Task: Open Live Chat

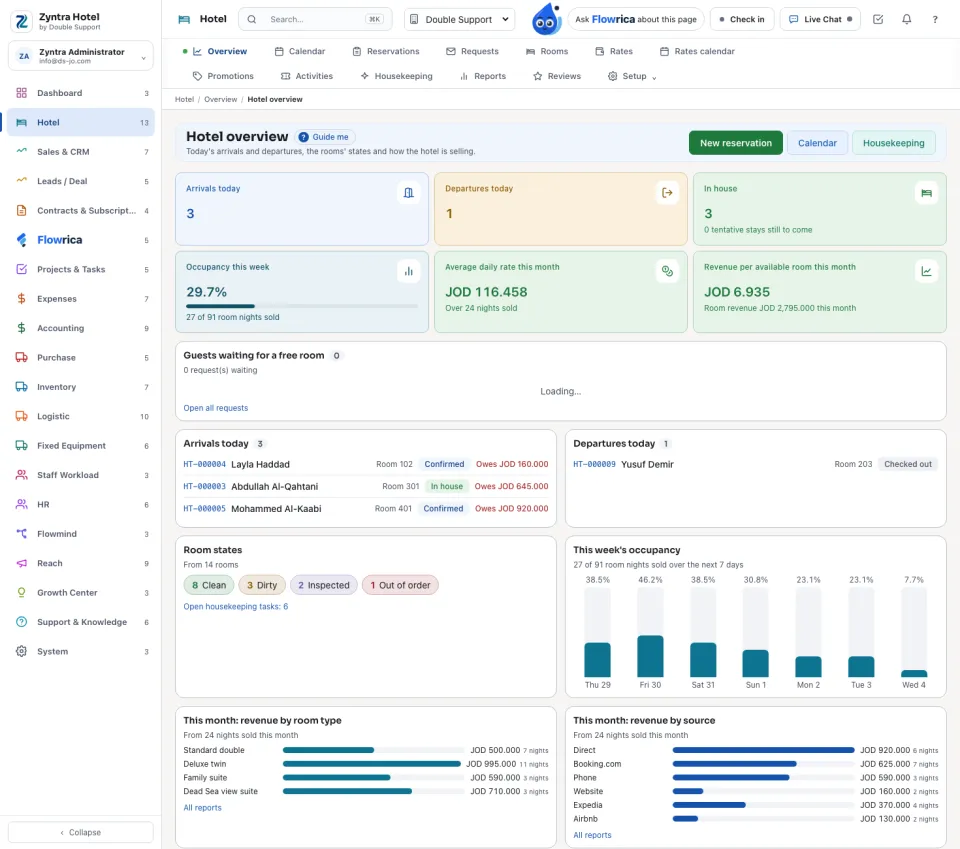Action: 820,19
